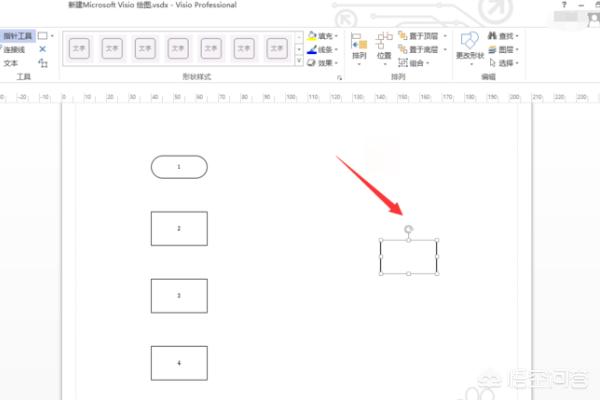Open the 线条 line dropdown
Image resolution: width=600 pixels, height=400 pixels.
click(x=323, y=49)
